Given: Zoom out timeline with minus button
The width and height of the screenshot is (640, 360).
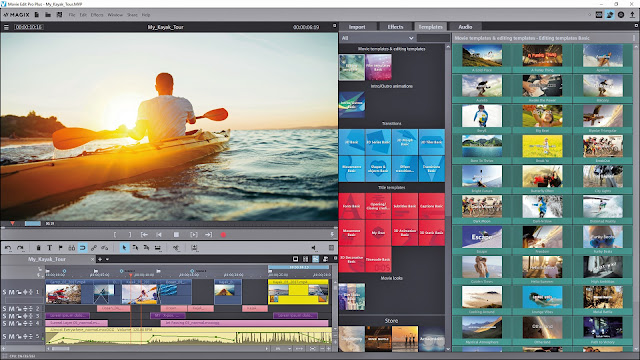Looking at the screenshot, I should (x=322, y=349).
